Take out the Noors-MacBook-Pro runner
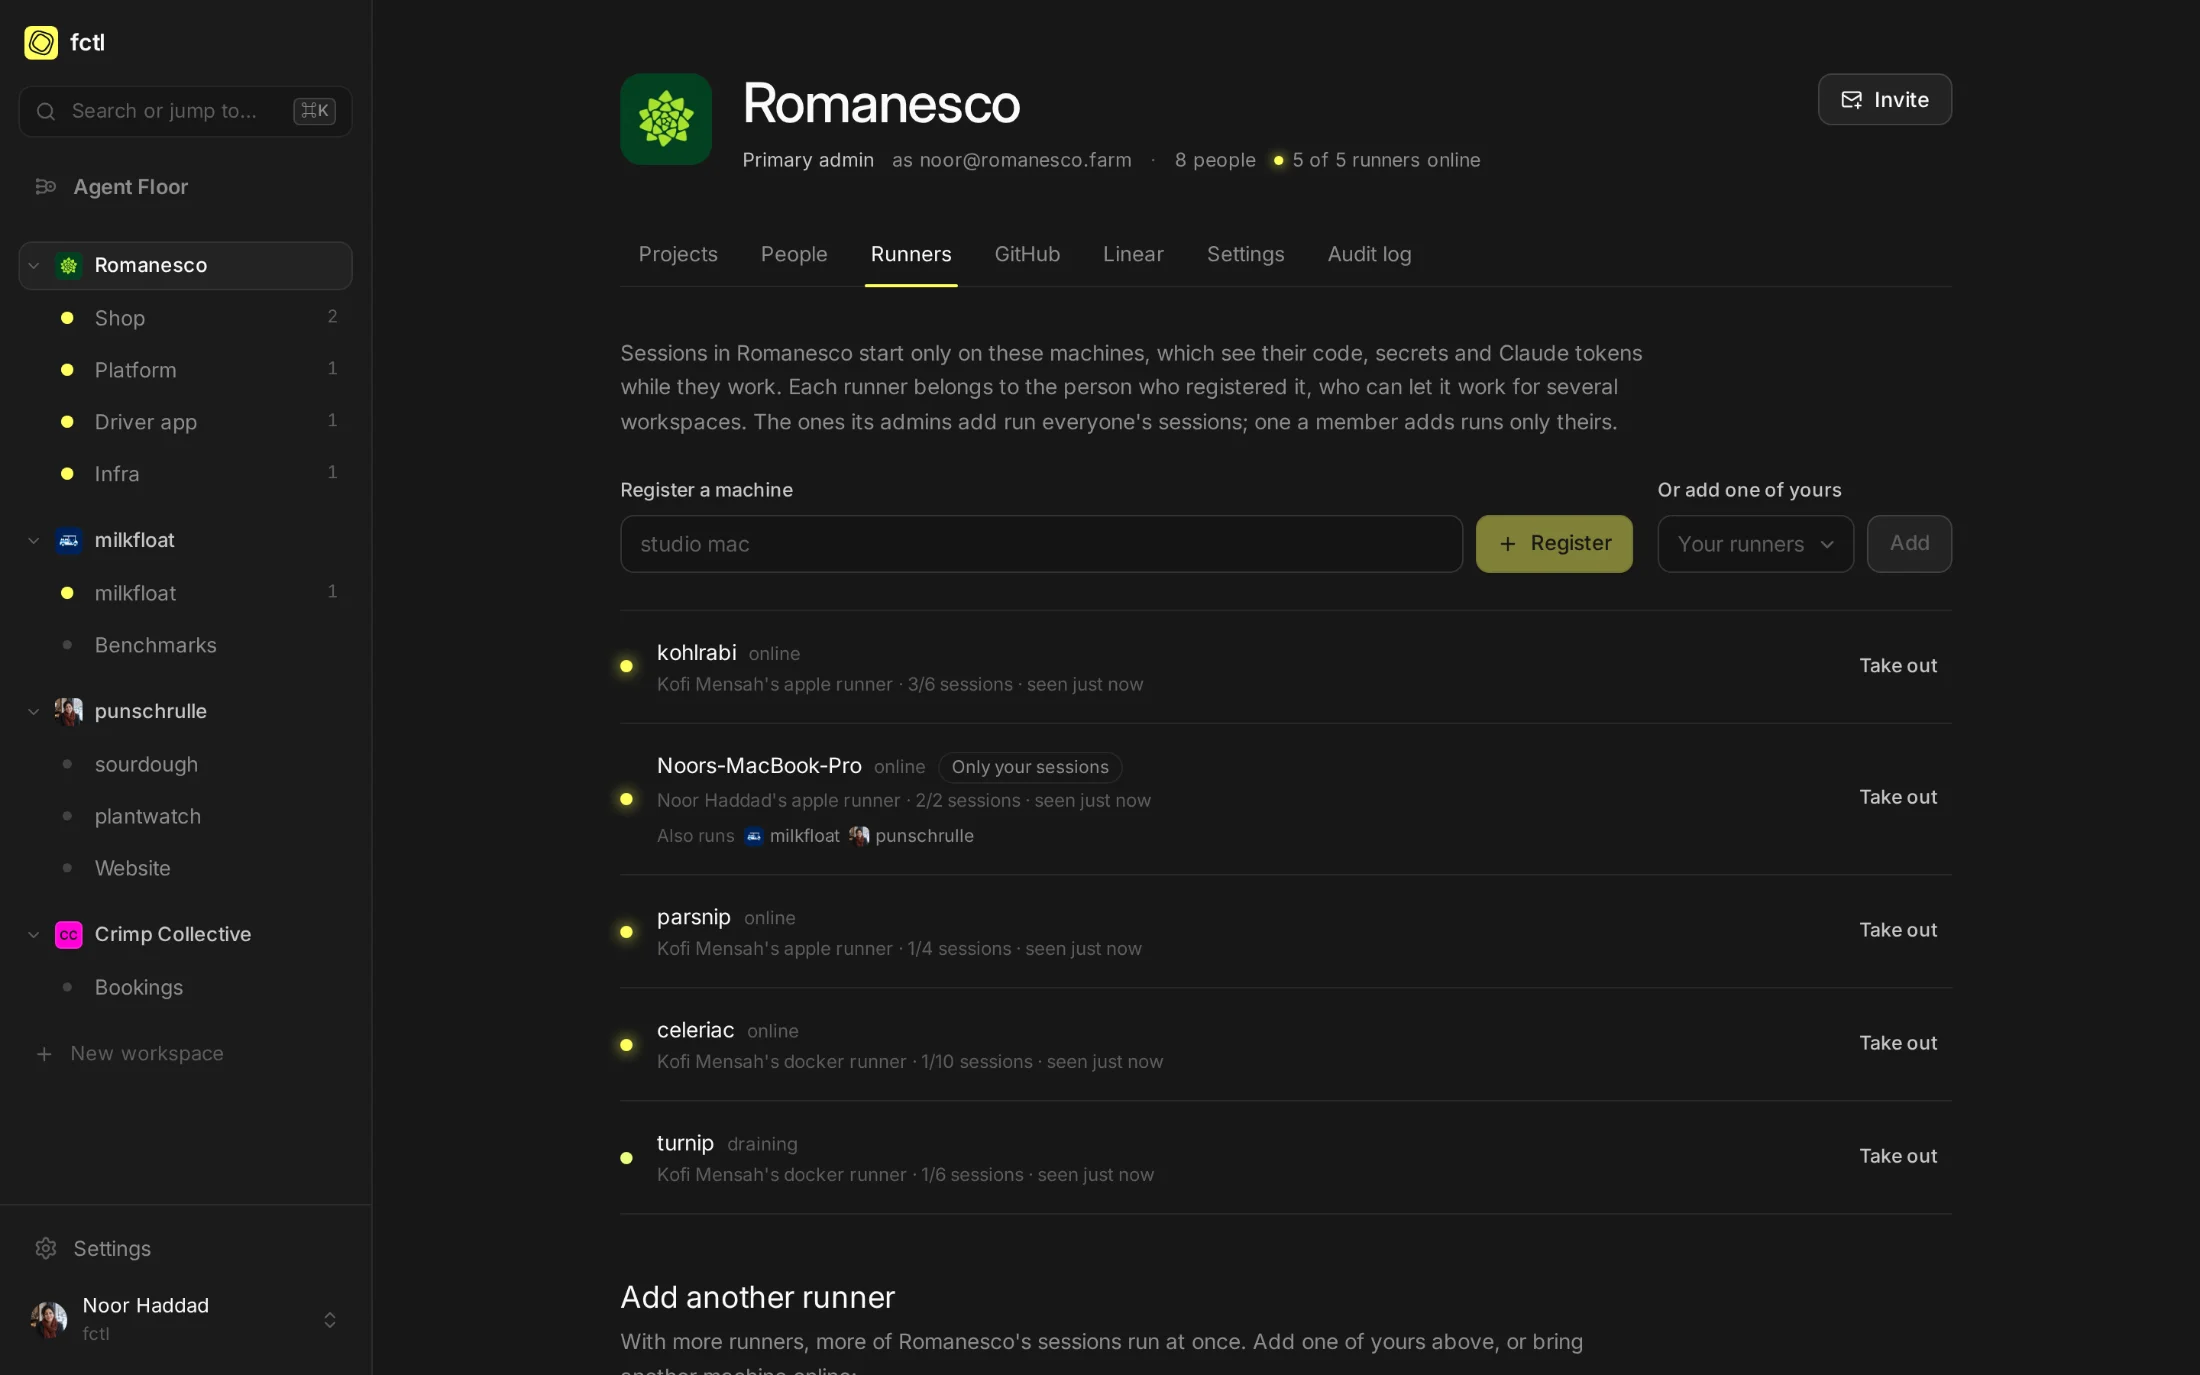The width and height of the screenshot is (2200, 1375). [x=1898, y=798]
